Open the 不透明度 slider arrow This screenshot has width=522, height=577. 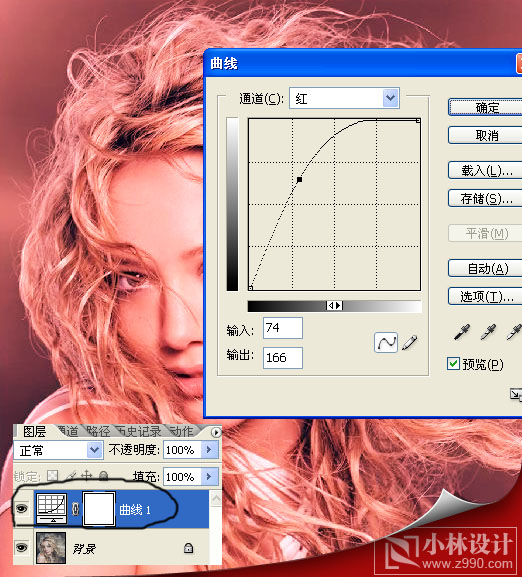point(209,450)
